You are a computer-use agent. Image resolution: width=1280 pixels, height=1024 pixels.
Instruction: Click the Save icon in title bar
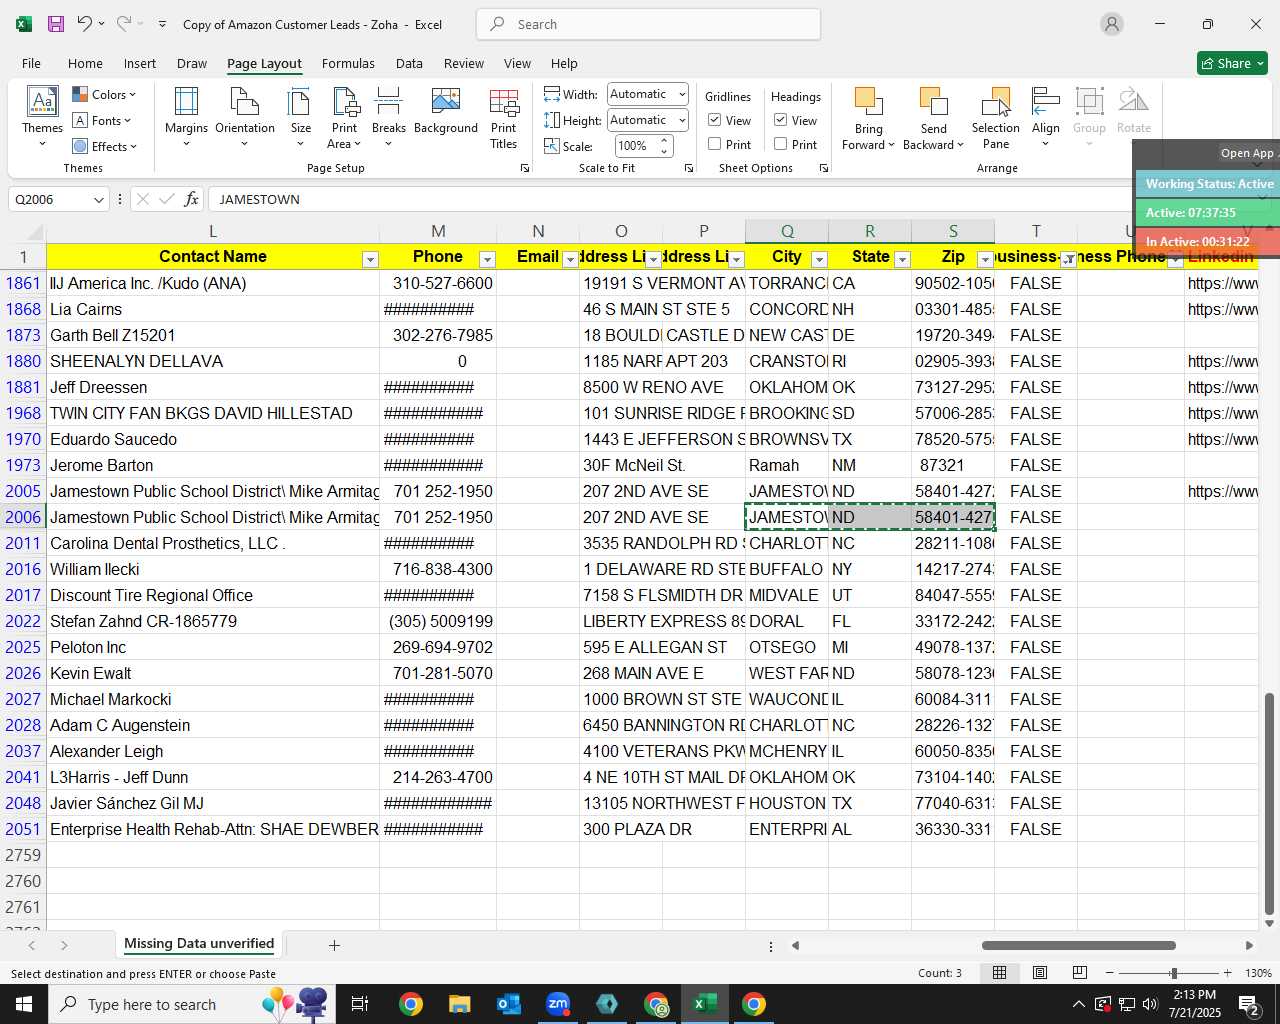[x=56, y=24]
